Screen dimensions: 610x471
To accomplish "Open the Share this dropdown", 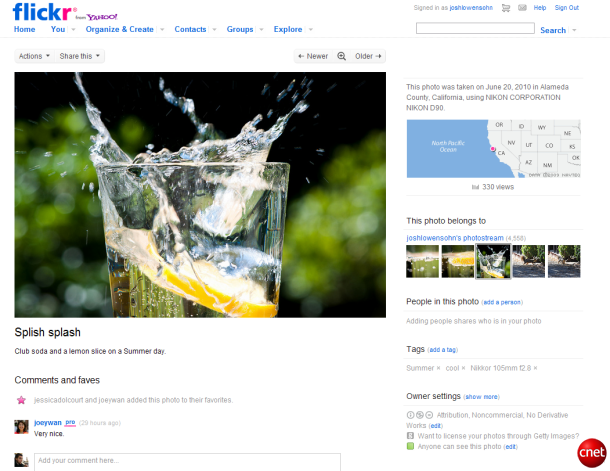I will (80, 56).
